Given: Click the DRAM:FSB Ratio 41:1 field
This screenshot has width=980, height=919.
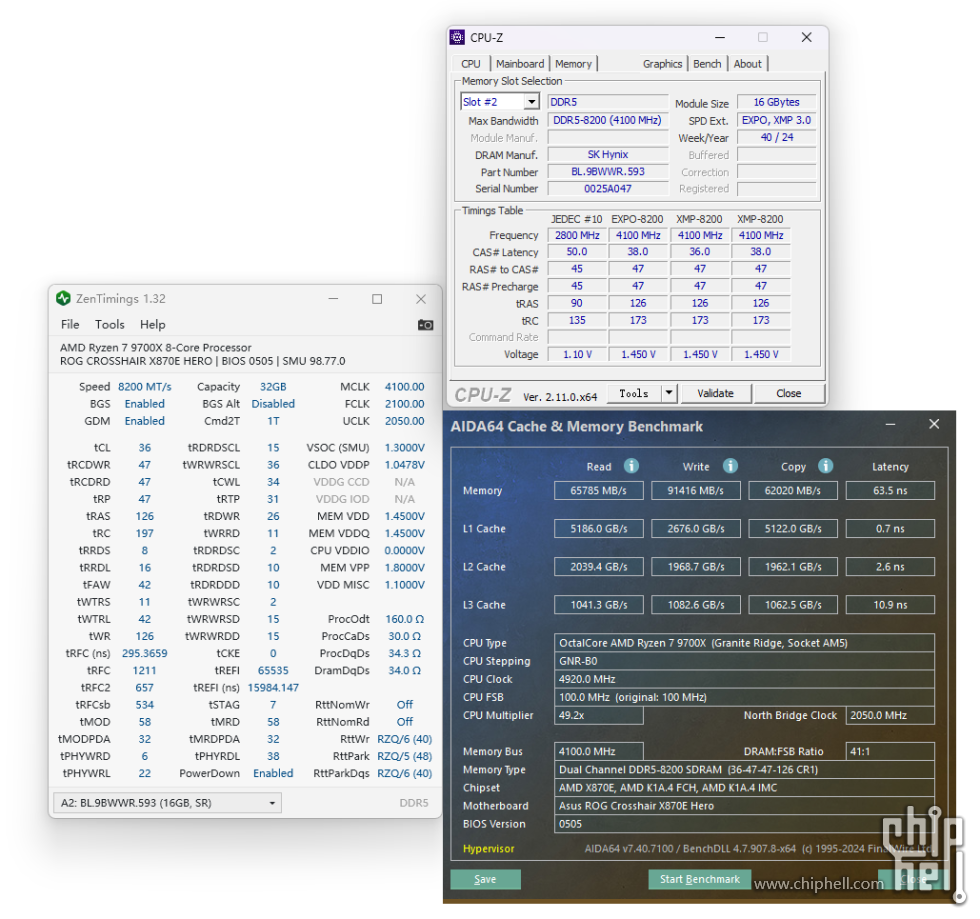Looking at the screenshot, I should point(890,751).
